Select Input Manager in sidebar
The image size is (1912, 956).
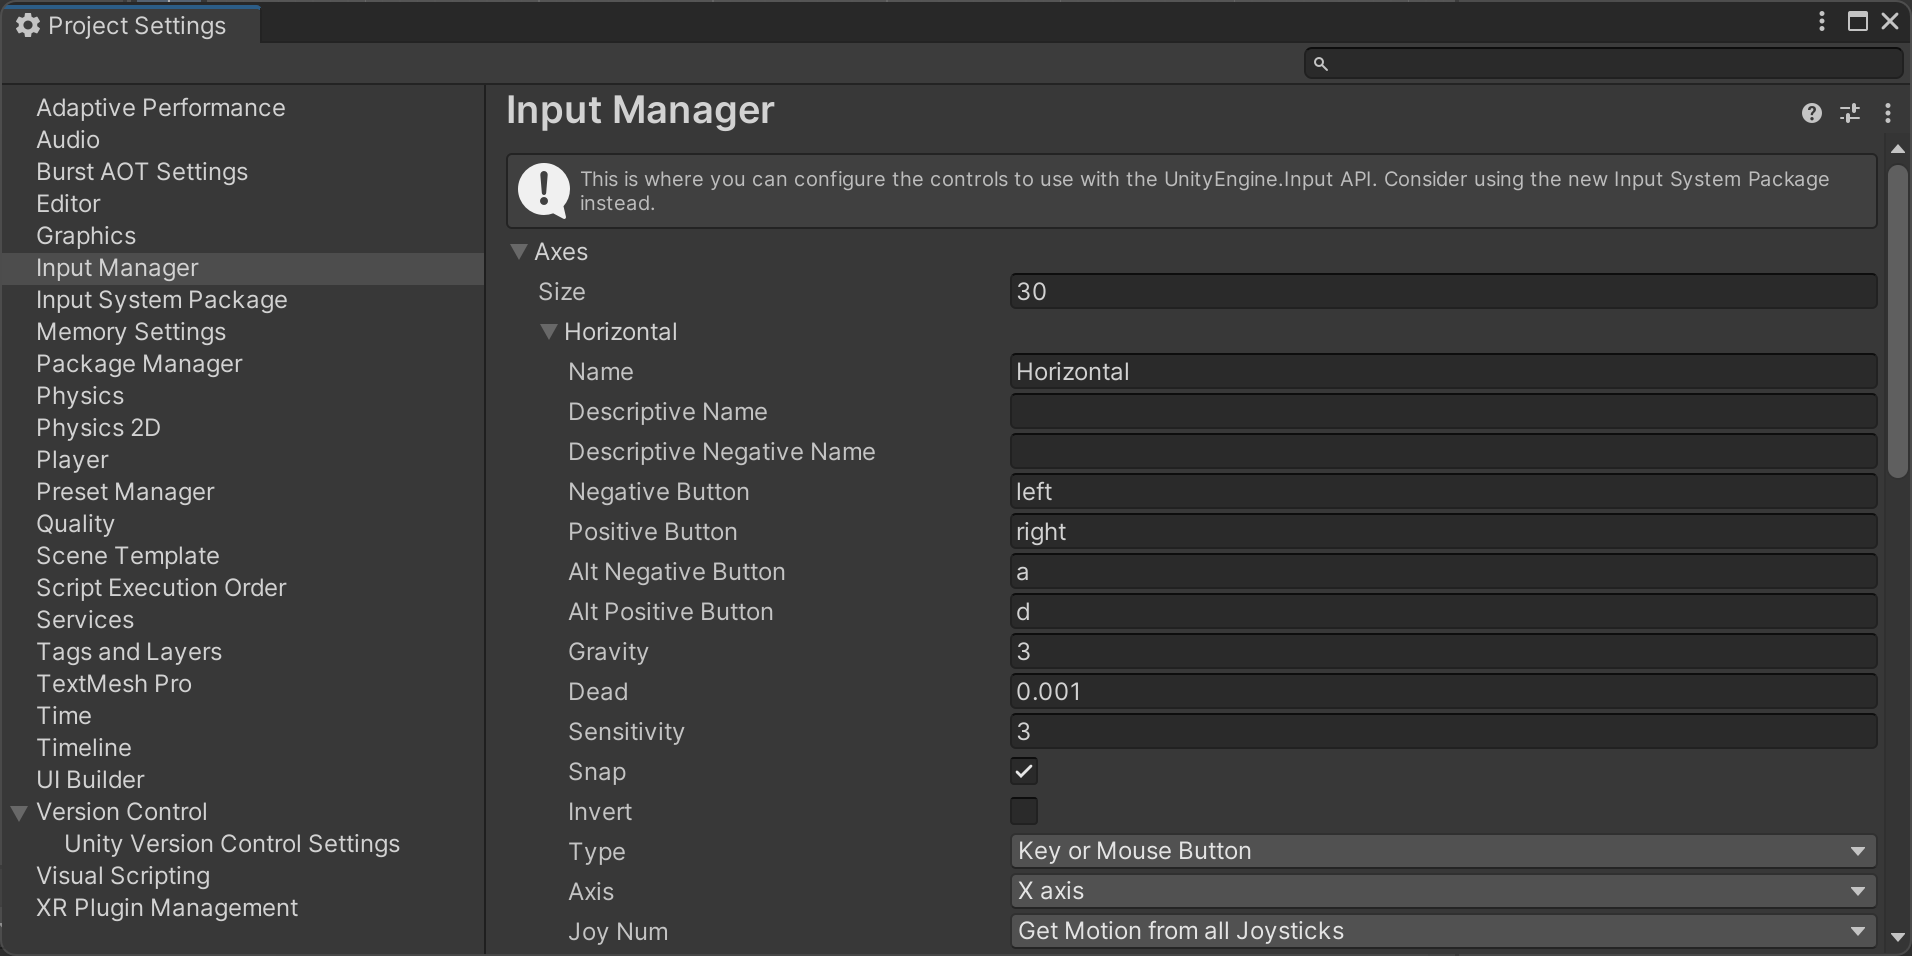tap(242, 268)
